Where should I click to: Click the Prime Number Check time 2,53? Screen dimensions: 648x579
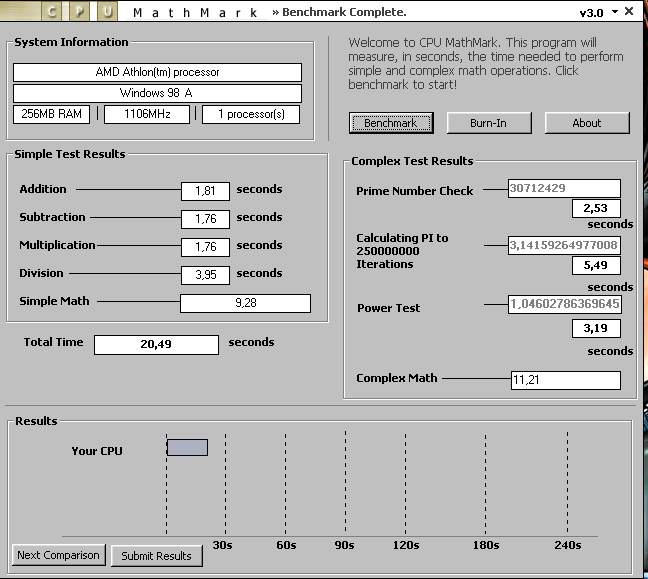click(x=596, y=208)
